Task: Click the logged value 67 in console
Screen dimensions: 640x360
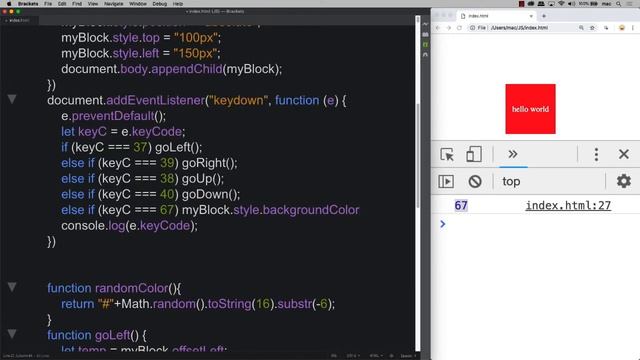Action: pyautogui.click(x=461, y=205)
